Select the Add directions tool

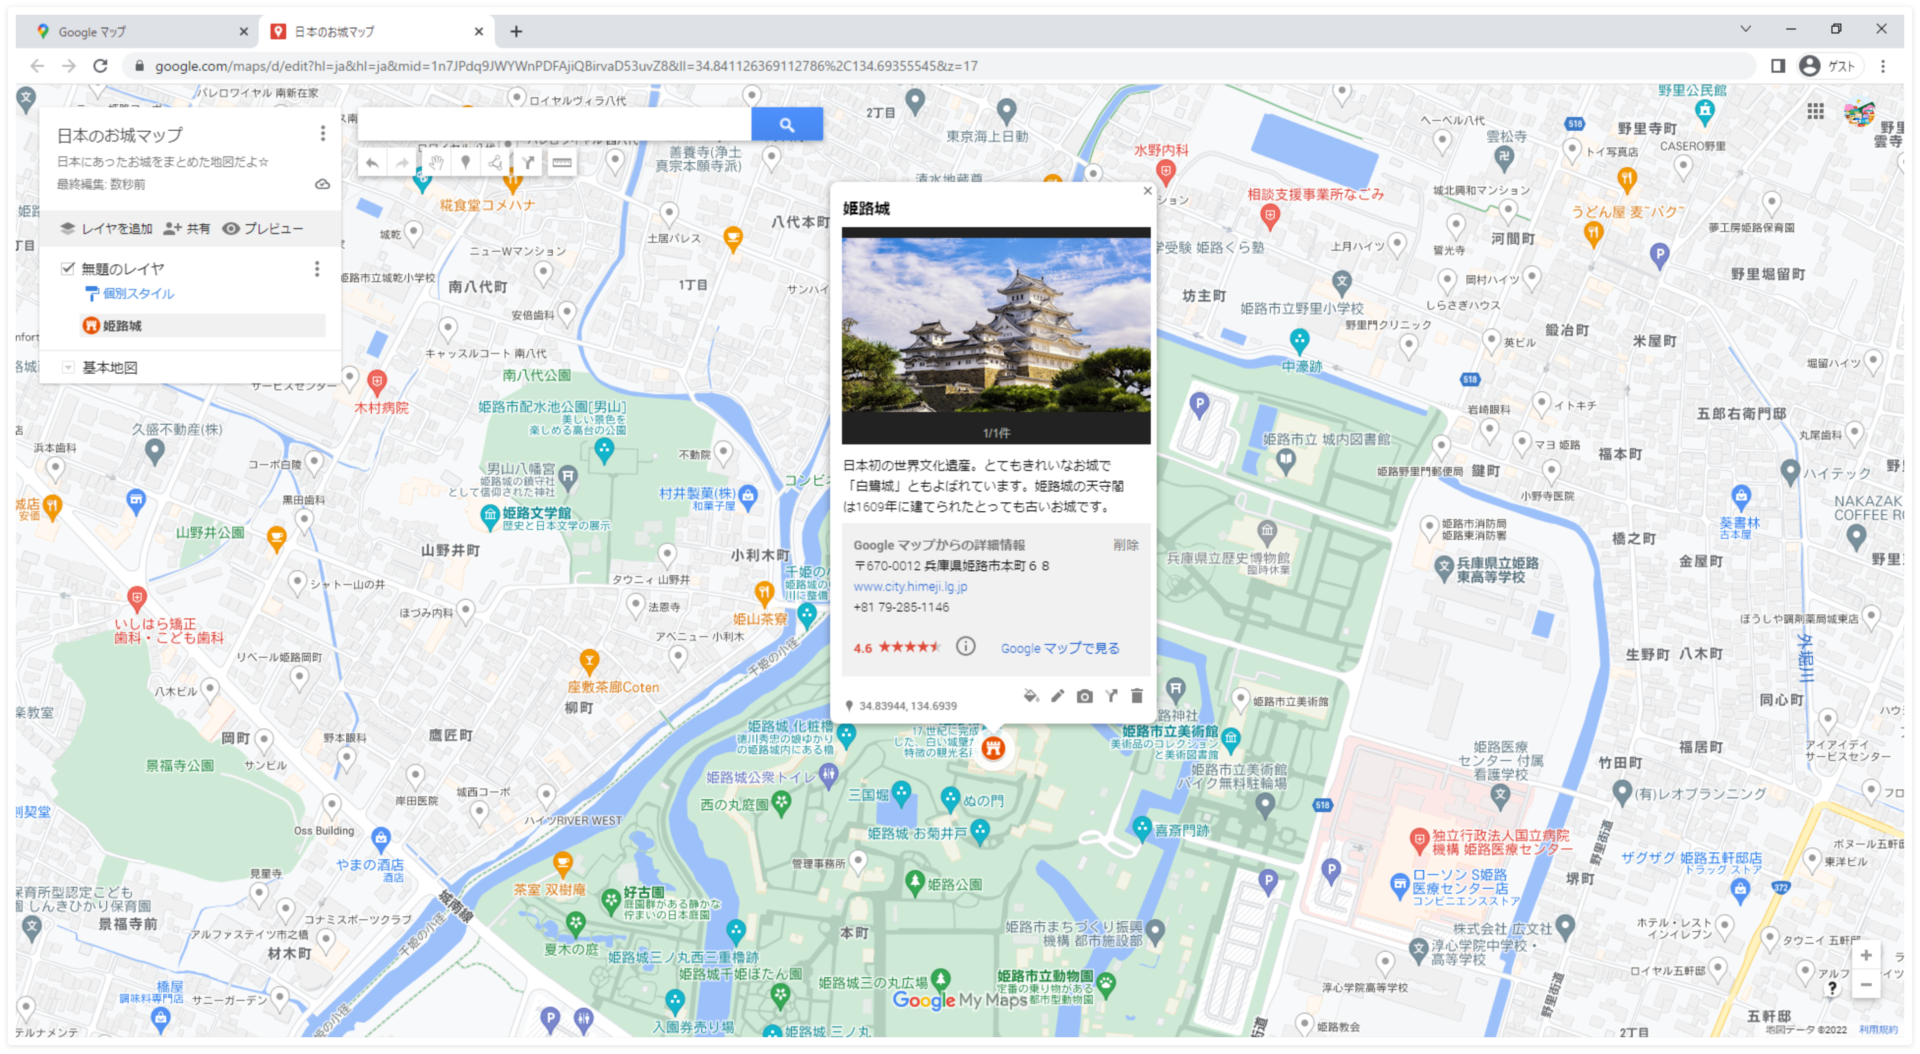pyautogui.click(x=528, y=163)
